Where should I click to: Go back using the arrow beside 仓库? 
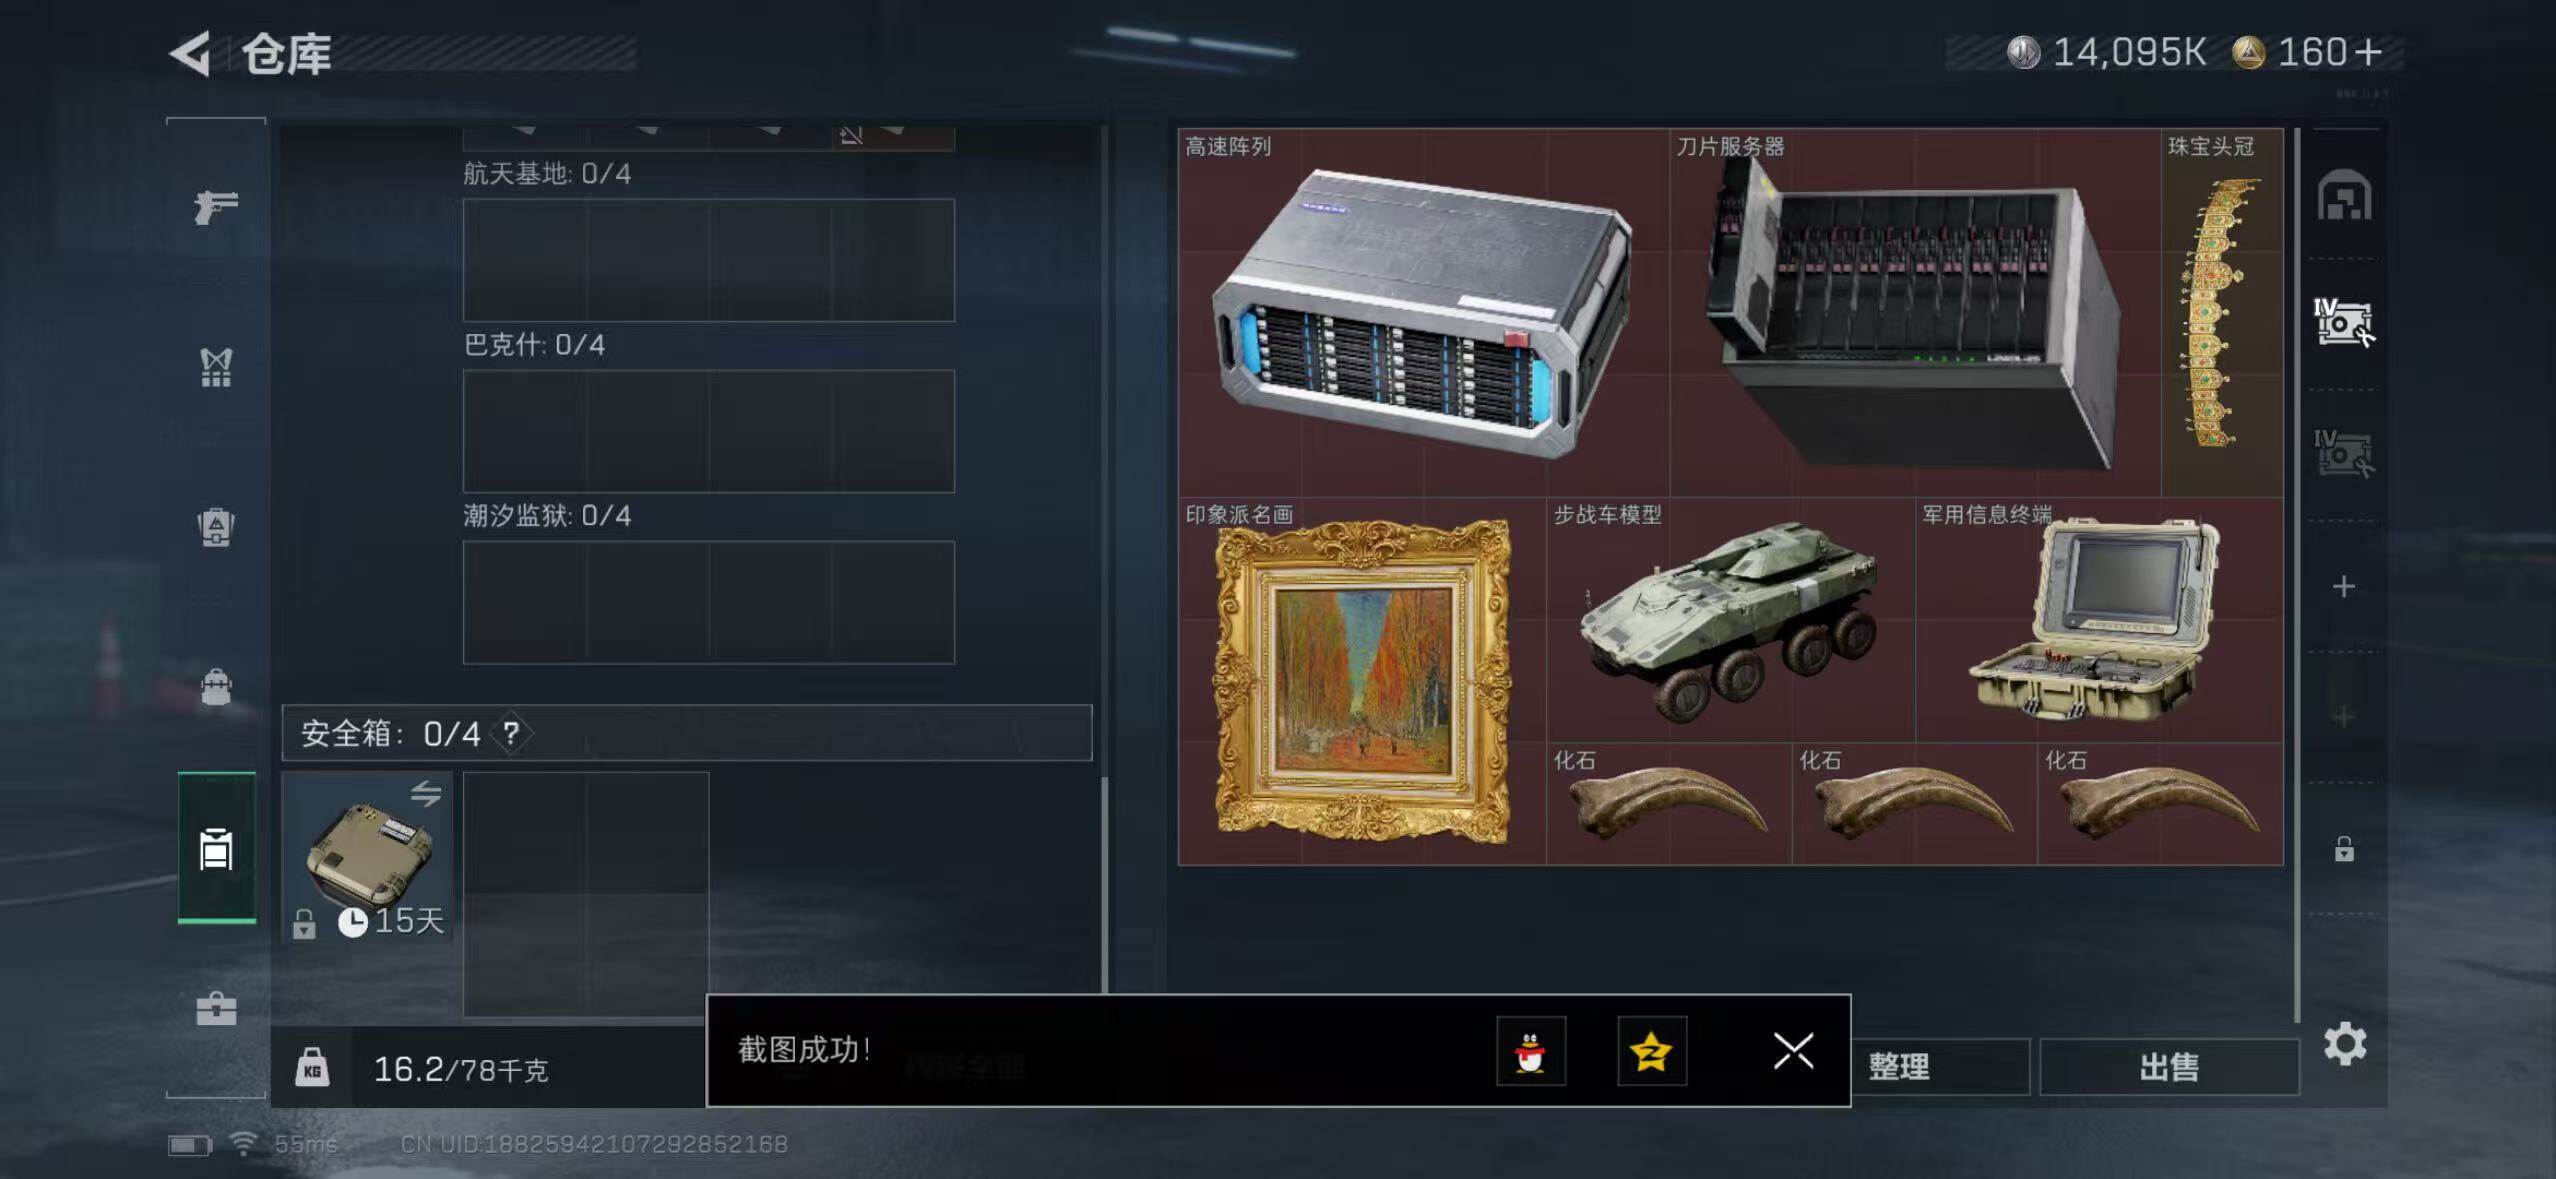pos(190,53)
